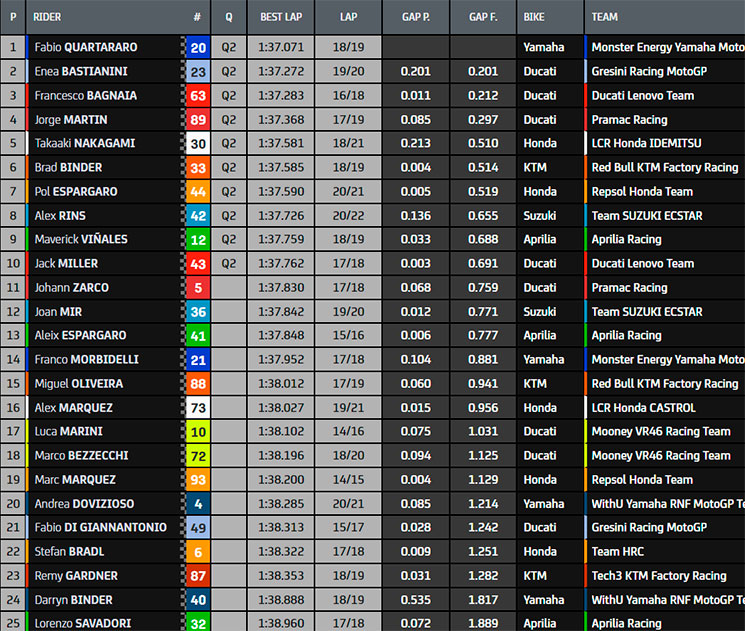Click the Q2 cell in Fabio QUARTARARO's row

click(x=229, y=47)
